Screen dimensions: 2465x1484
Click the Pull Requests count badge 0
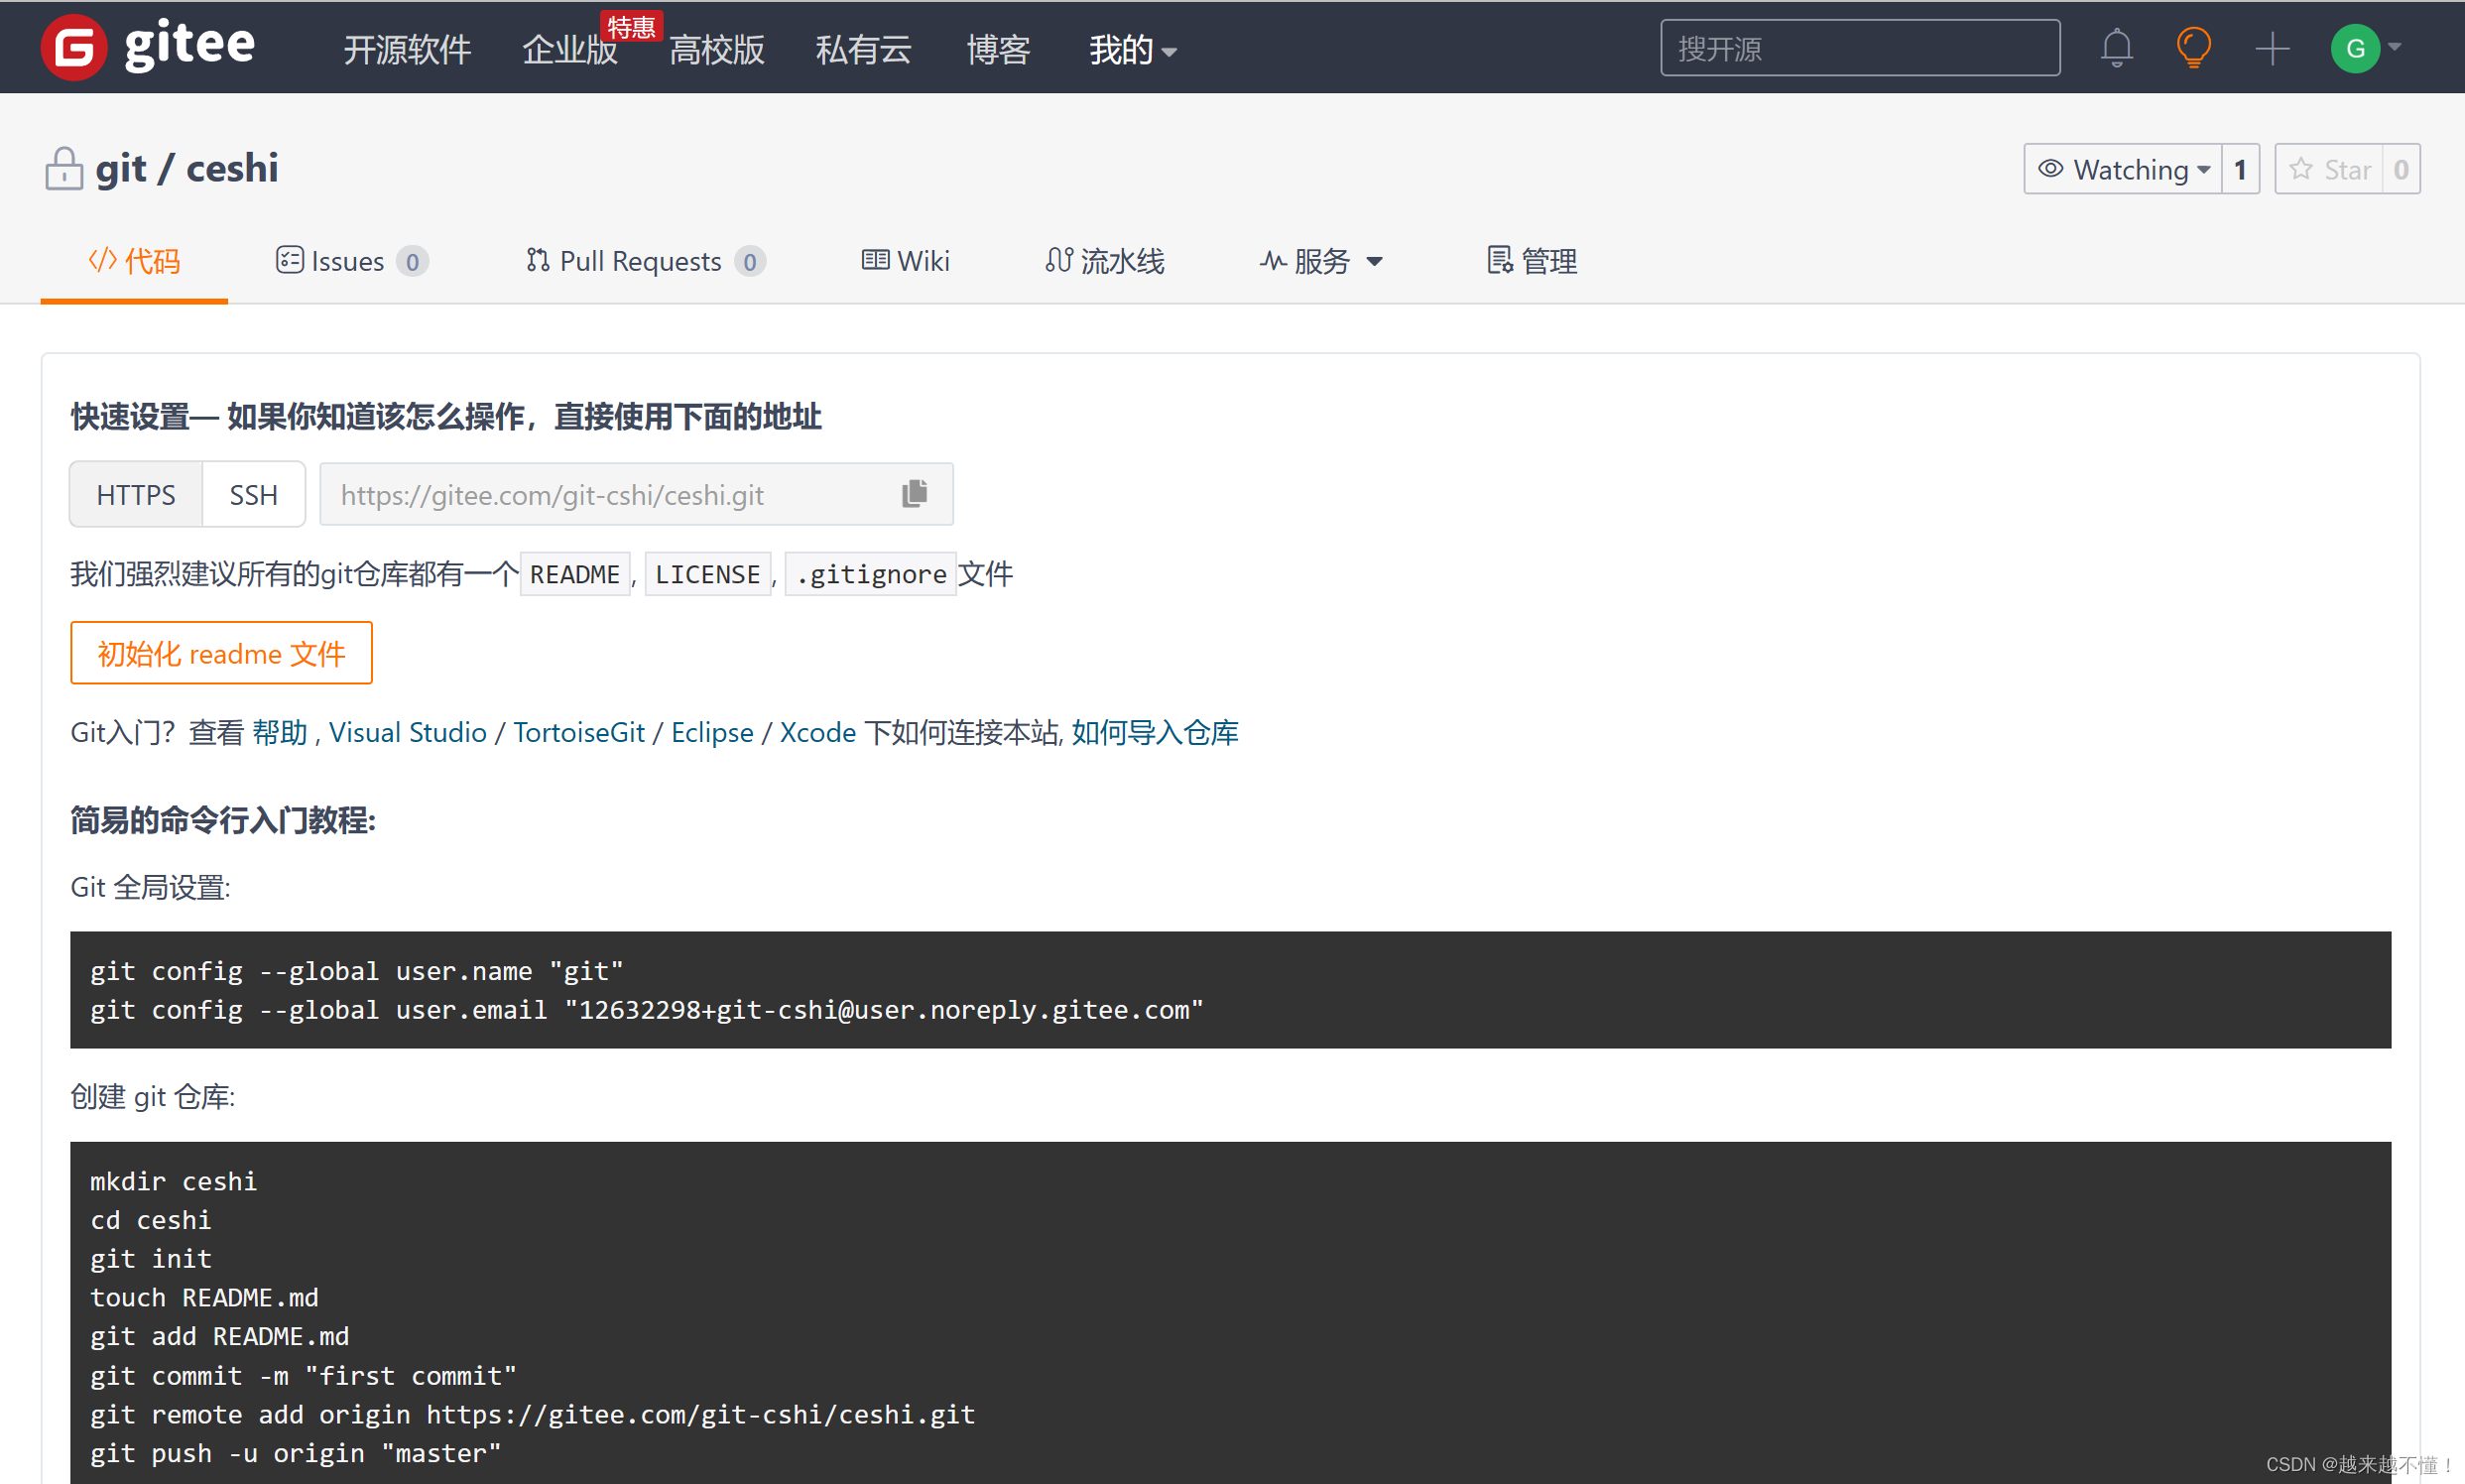click(x=750, y=262)
